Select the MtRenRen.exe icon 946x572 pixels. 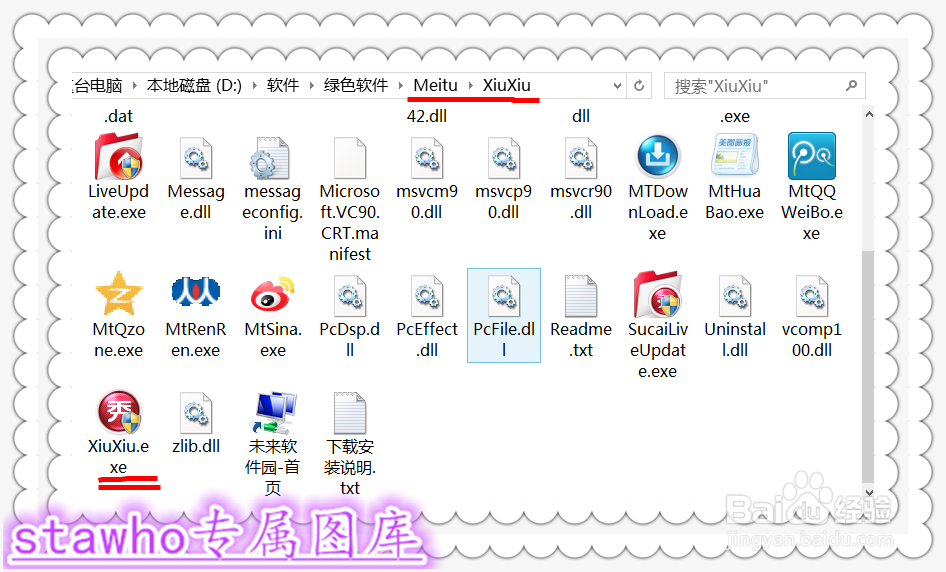coord(195,292)
